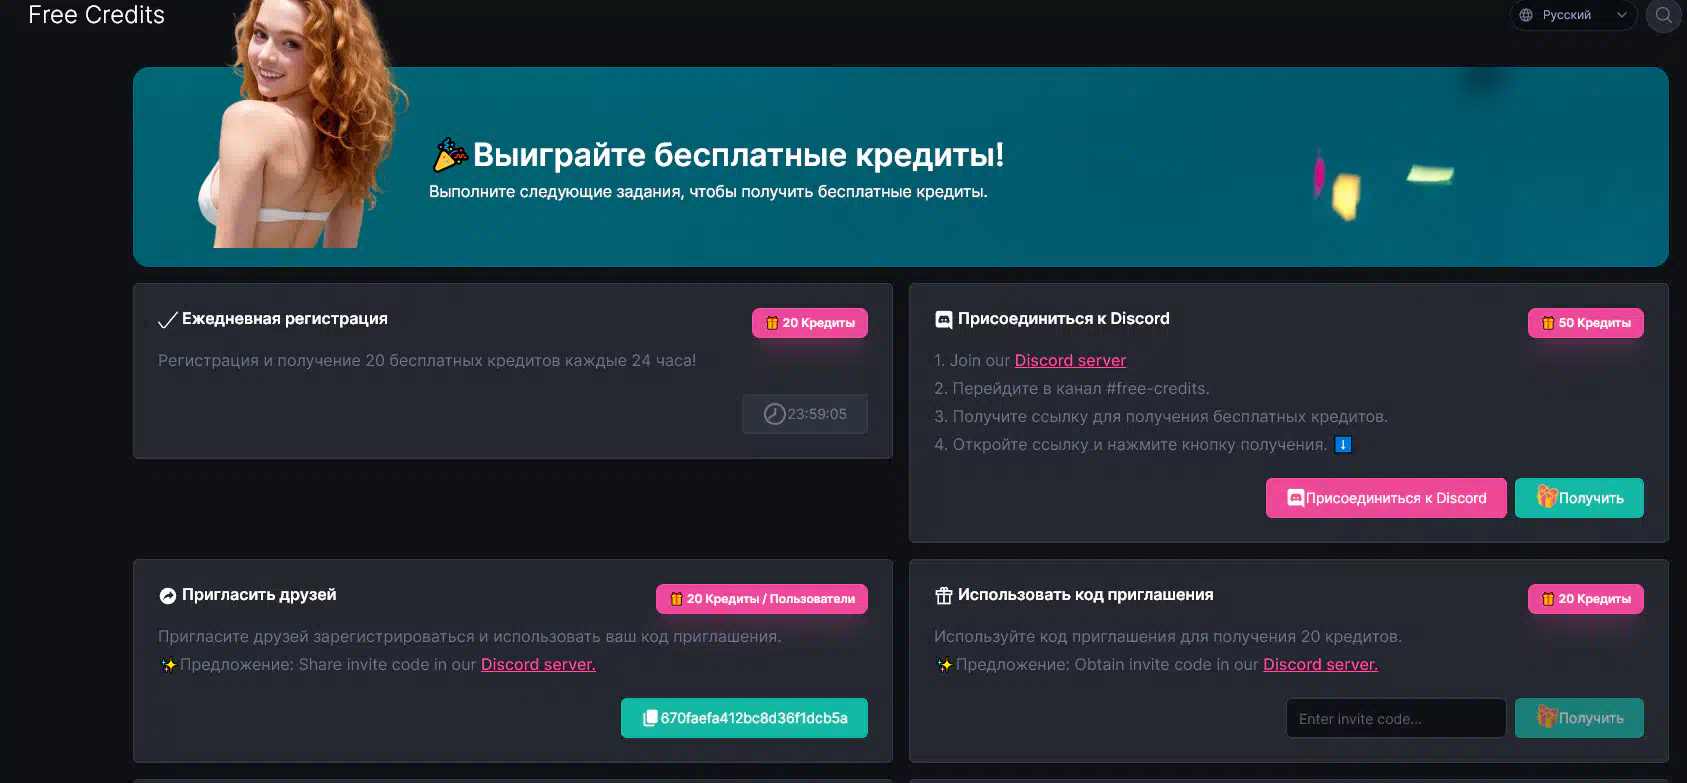Image resolution: width=1687 pixels, height=783 pixels.
Task: Click the pink Присоединиться к Discord button
Action: pos(1386,498)
